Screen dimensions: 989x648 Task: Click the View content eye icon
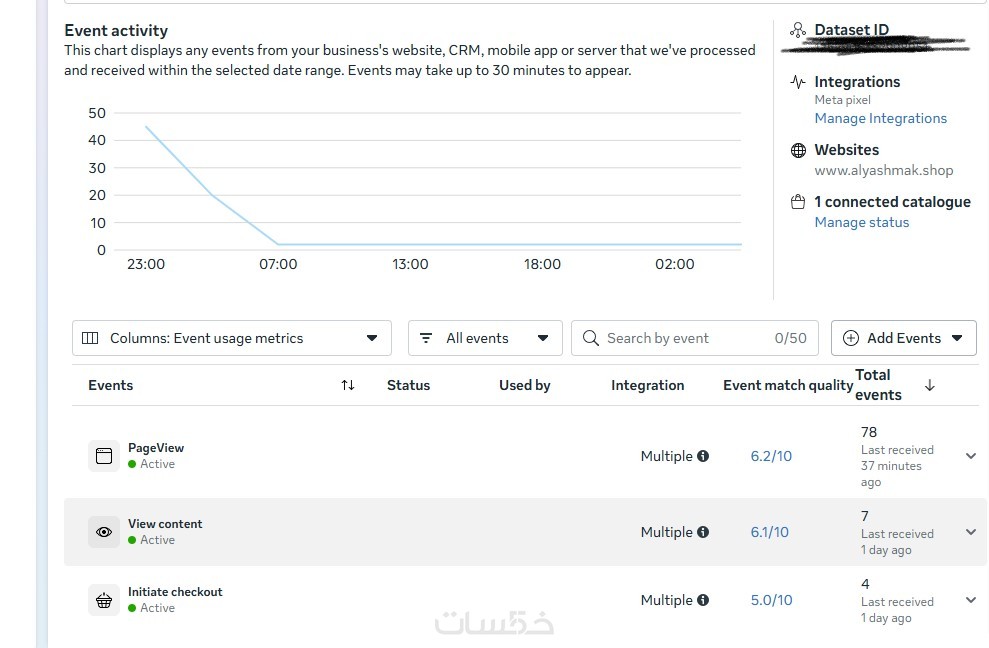104,532
